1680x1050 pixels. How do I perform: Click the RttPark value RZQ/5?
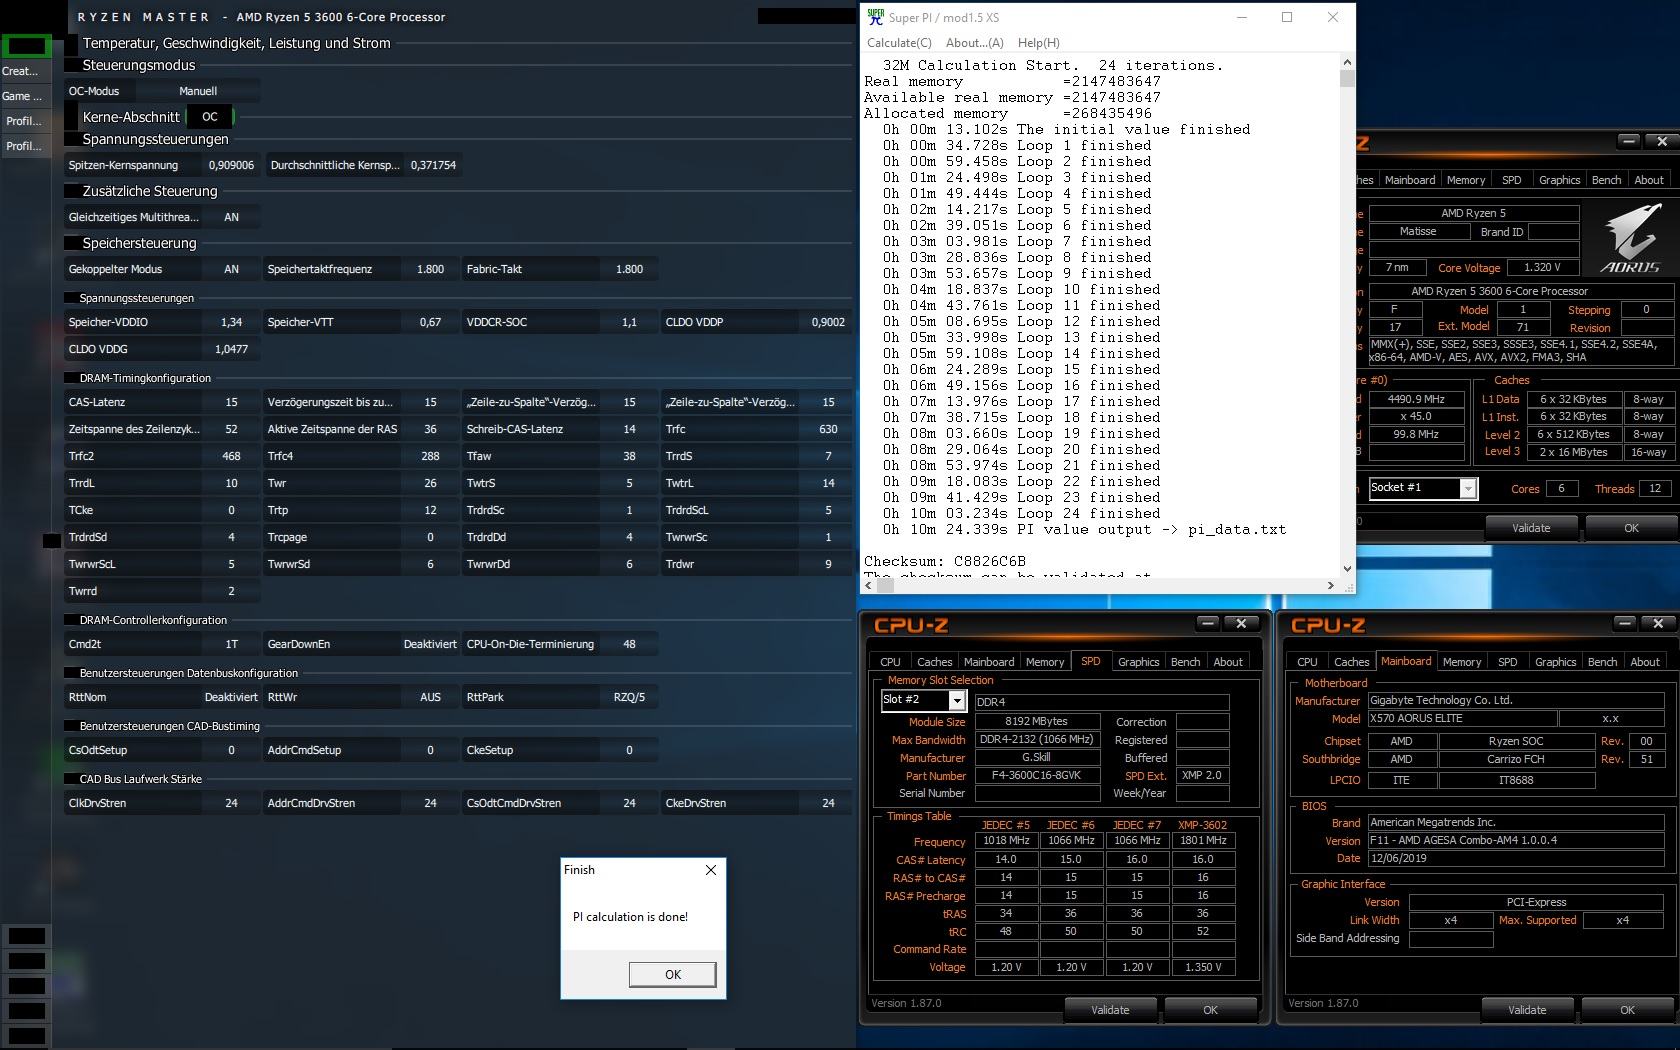(629, 697)
